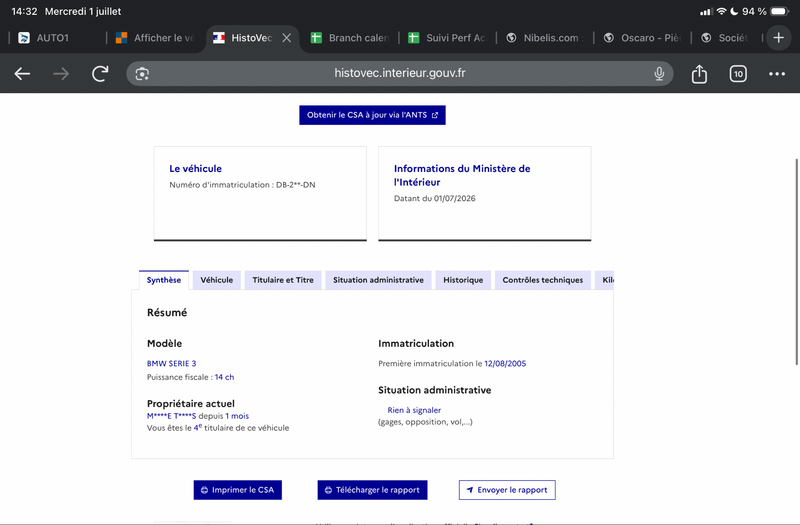Switch to the Oscaro - Piè tab

click(642, 38)
